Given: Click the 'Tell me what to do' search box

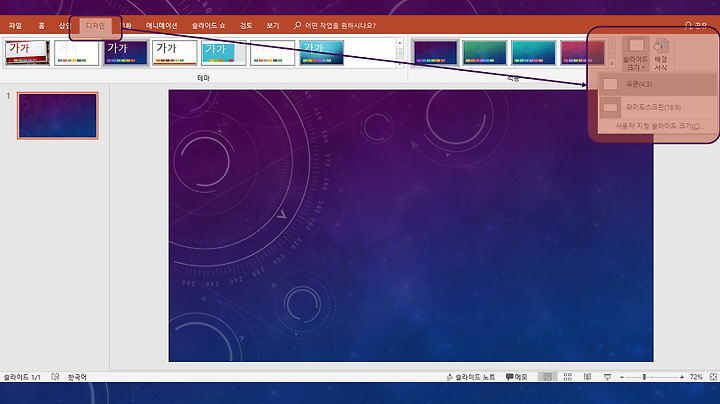Looking at the screenshot, I should (x=335, y=26).
